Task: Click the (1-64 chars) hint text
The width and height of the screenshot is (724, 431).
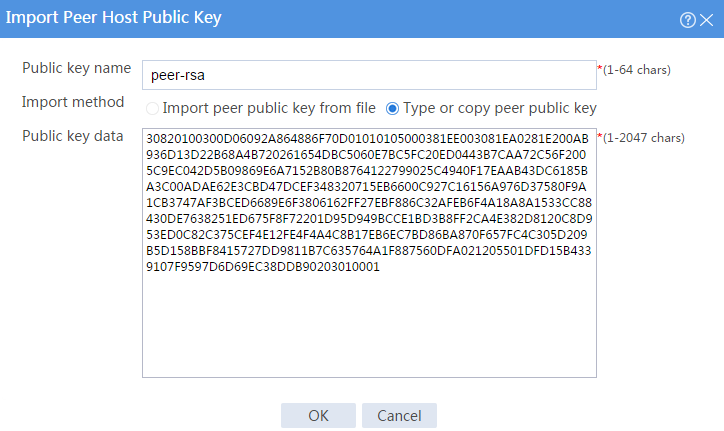Action: pyautogui.click(x=637, y=70)
